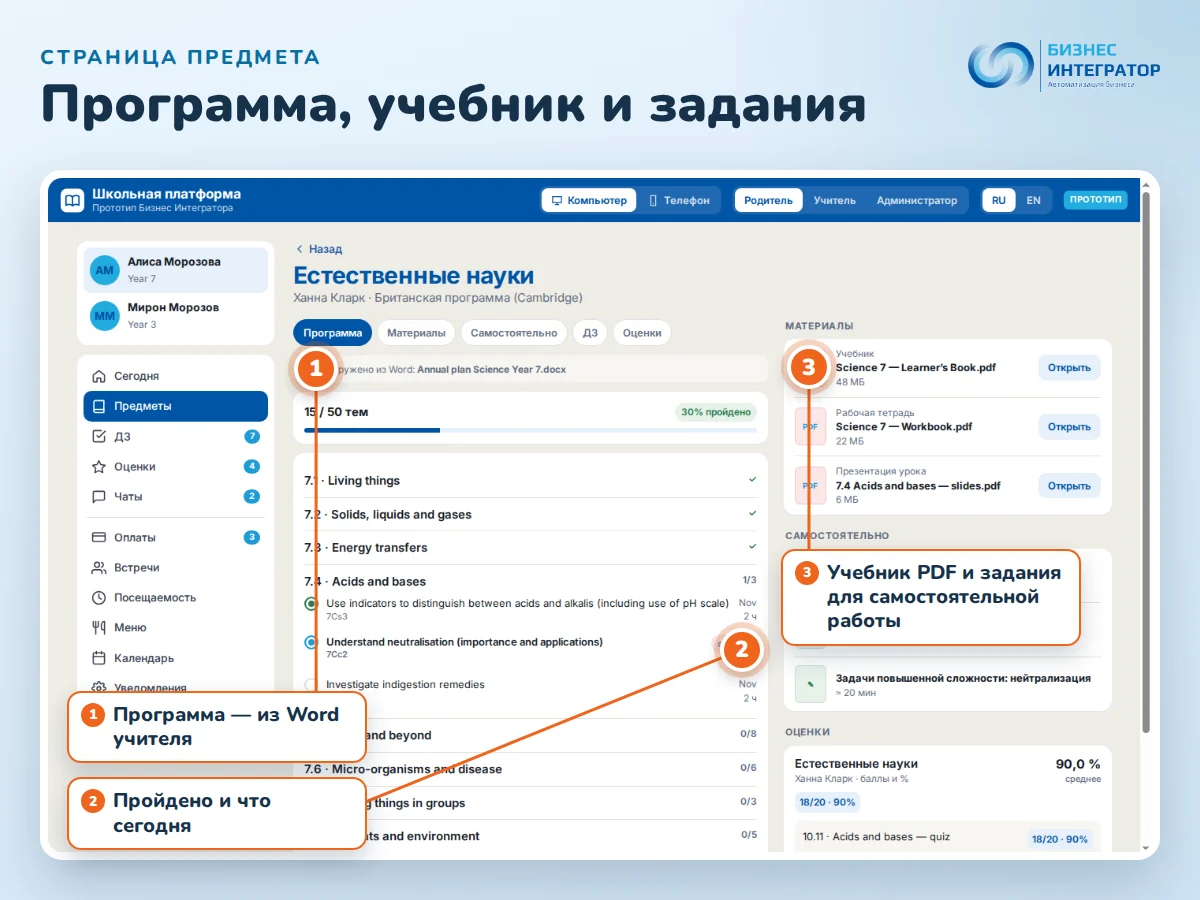This screenshot has height=900, width=1200.
Task: Open ДЗ using its checkbox icon in sidebar
Action: pyautogui.click(x=98, y=436)
